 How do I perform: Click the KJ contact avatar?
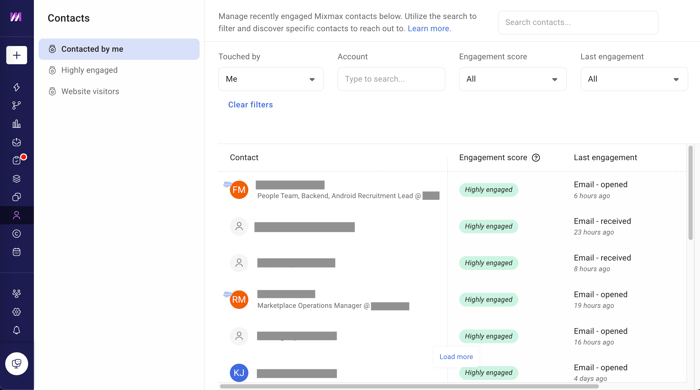(x=239, y=373)
